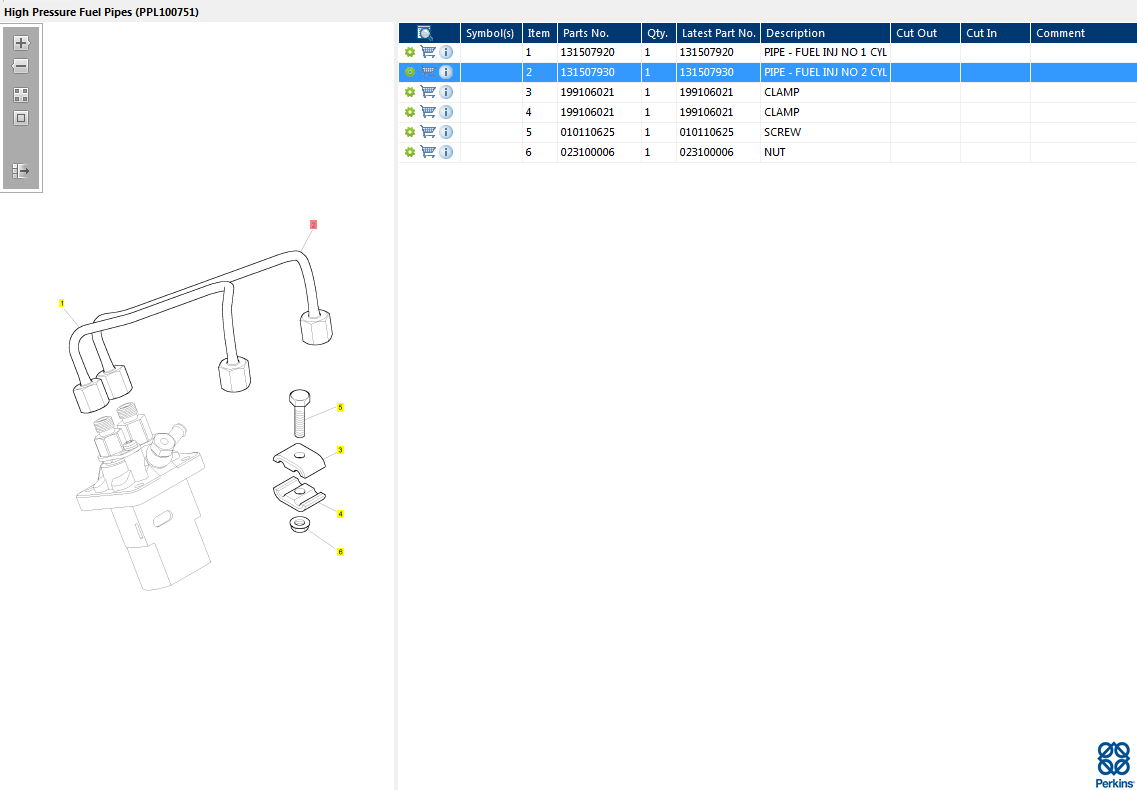Click green gear icon for SCREW row
The width and height of the screenshot is (1137, 790).
coord(410,132)
